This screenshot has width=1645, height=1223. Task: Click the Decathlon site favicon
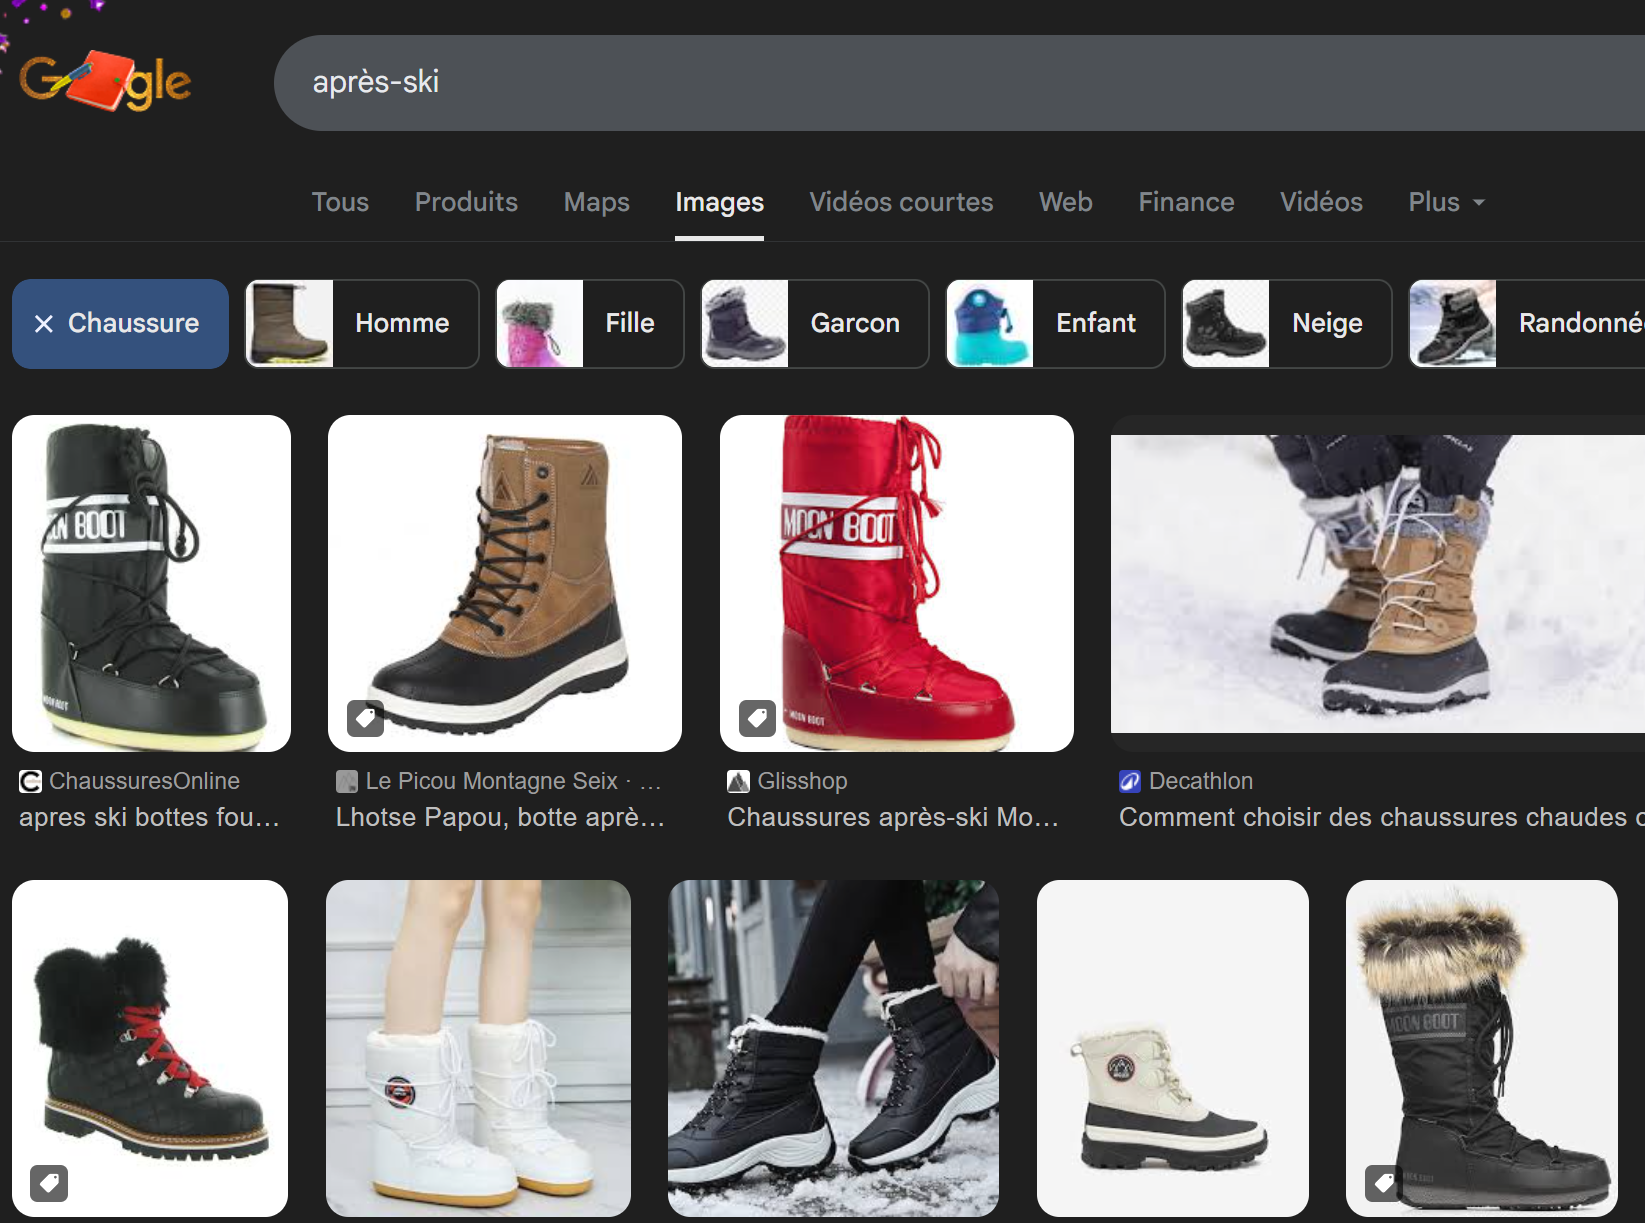(1130, 781)
